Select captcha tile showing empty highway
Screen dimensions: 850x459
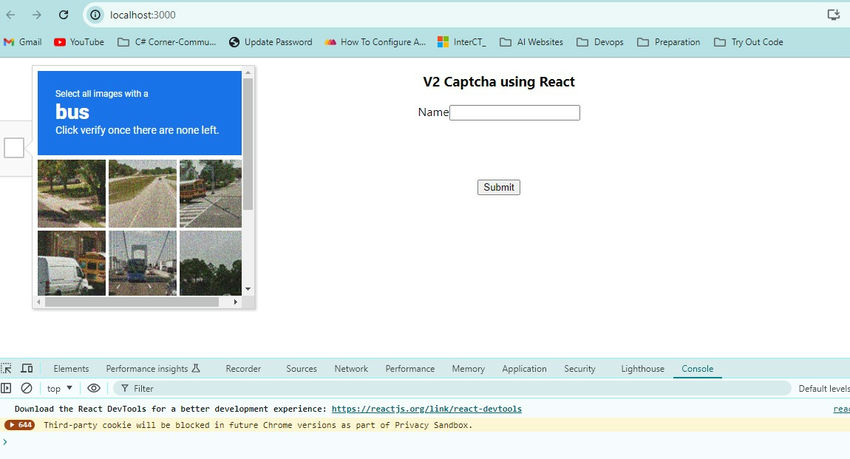[143, 193]
